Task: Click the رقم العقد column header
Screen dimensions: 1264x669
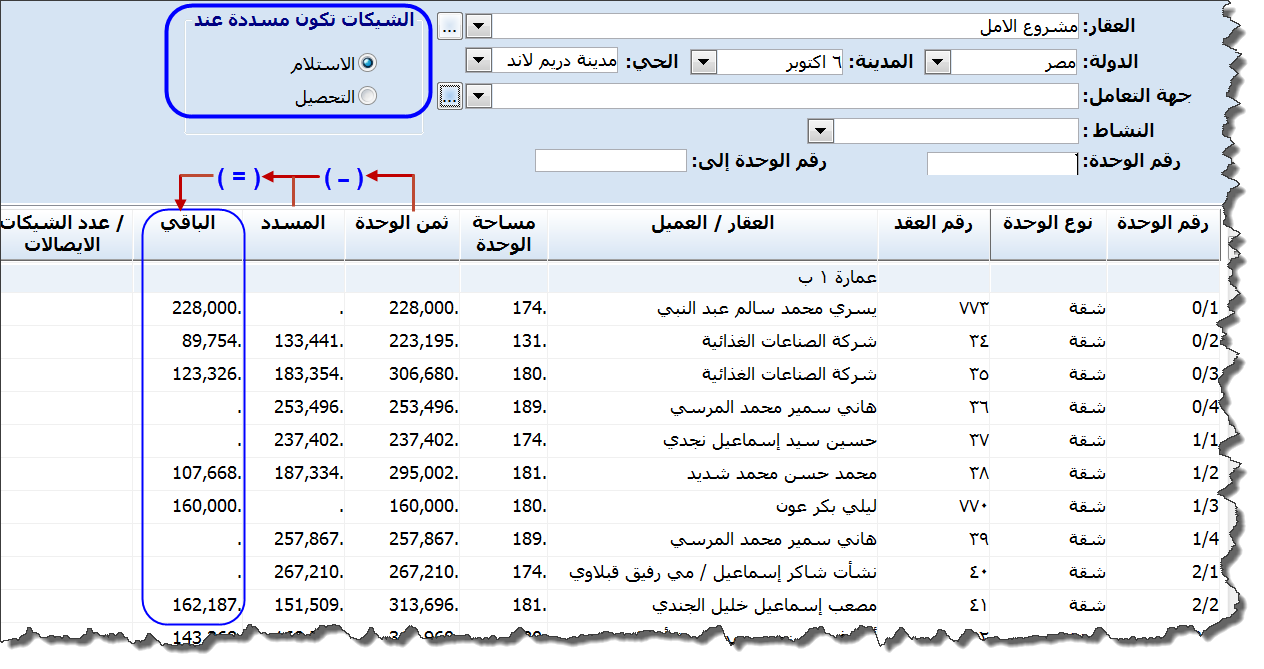Action: [933, 224]
